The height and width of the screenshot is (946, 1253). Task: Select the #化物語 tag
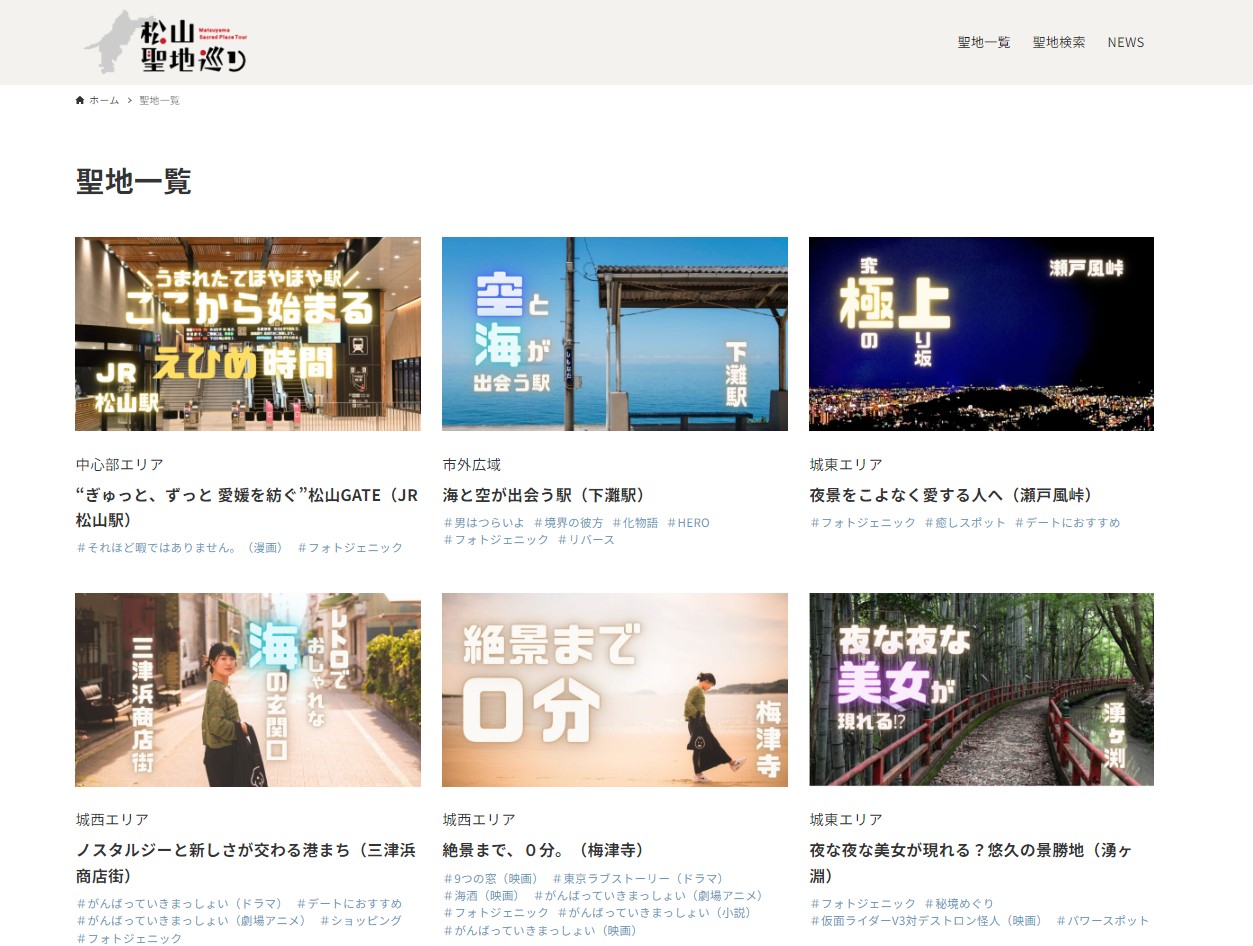pos(635,523)
